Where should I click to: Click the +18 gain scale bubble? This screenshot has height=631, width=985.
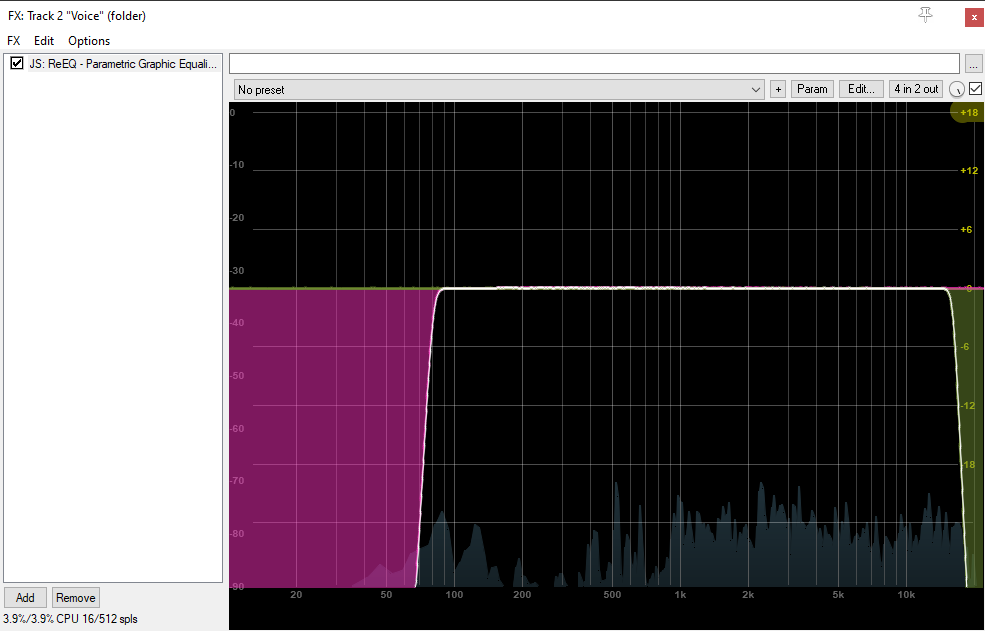[968, 112]
